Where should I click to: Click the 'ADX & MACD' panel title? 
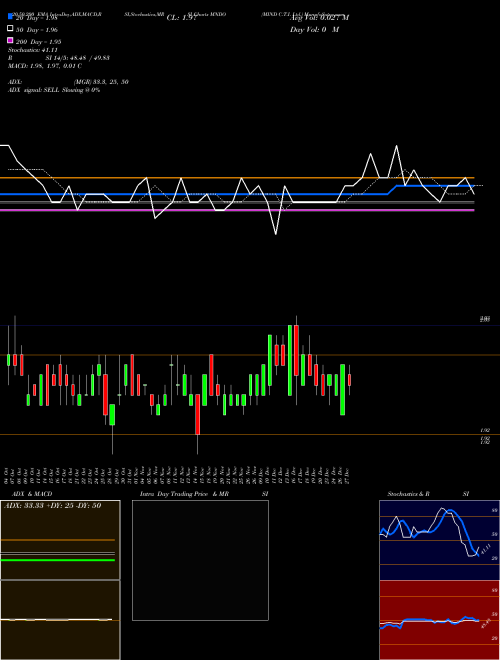tap(32, 494)
